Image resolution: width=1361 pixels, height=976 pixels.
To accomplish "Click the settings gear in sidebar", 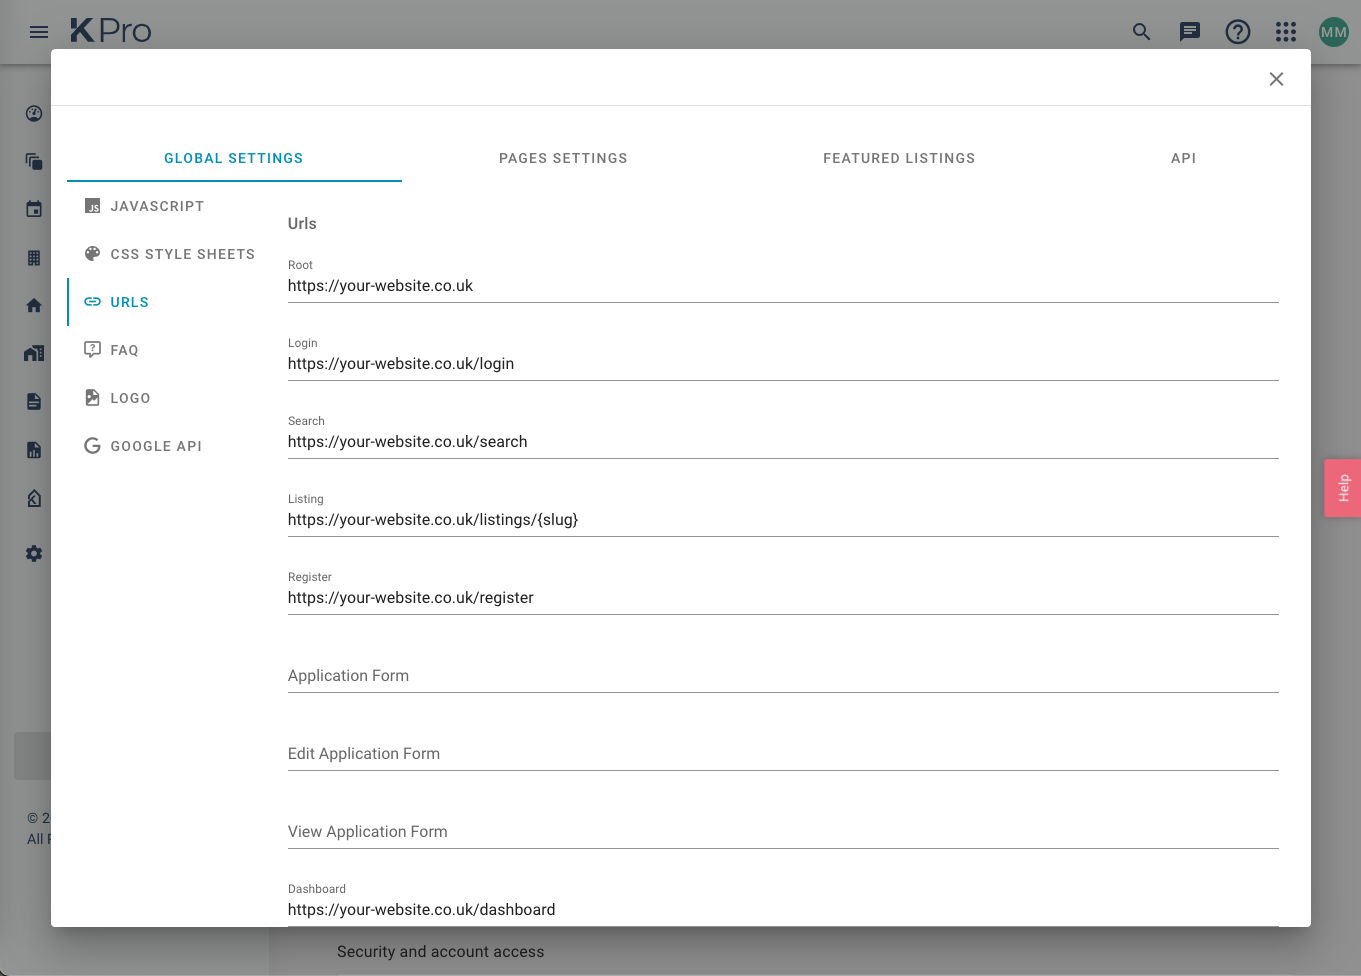I will [33, 553].
